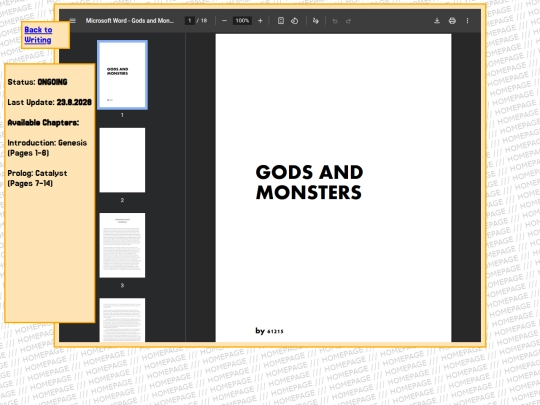
Task: Toggle the PDF sidebar hamburger menu
Action: click(x=73, y=21)
